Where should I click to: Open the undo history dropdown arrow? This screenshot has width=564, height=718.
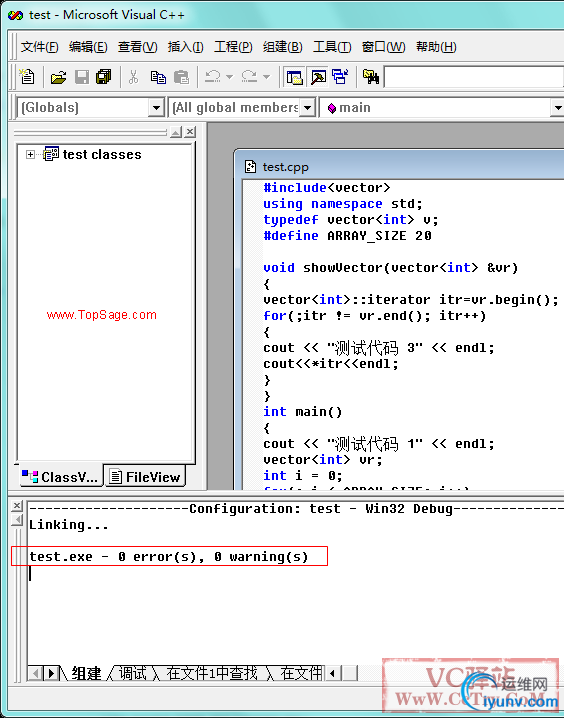pyautogui.click(x=230, y=77)
